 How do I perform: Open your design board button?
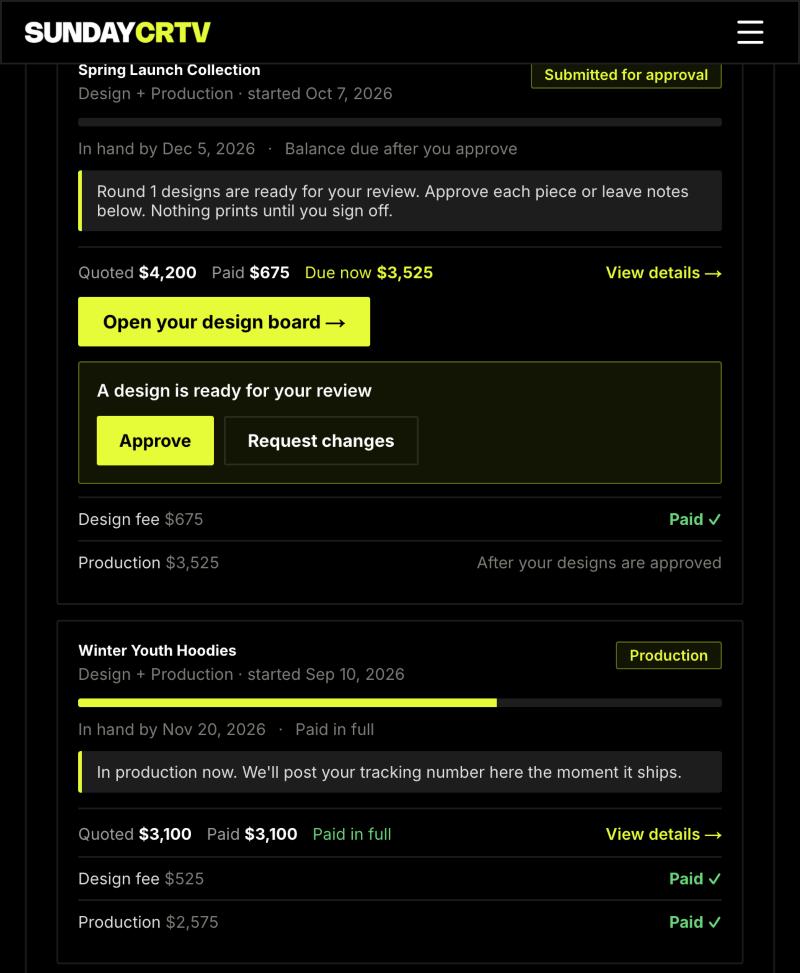pyautogui.click(x=224, y=321)
